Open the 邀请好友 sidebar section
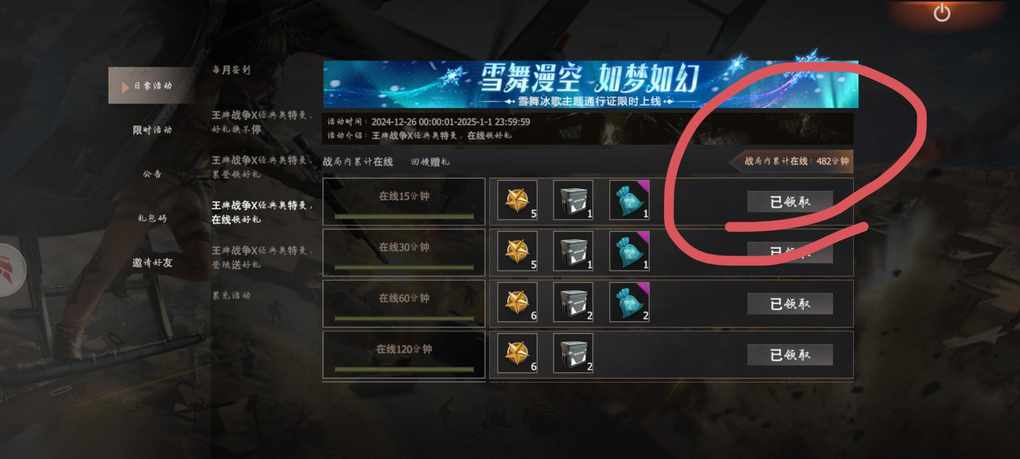Image resolution: width=1020 pixels, height=459 pixels. [152, 263]
